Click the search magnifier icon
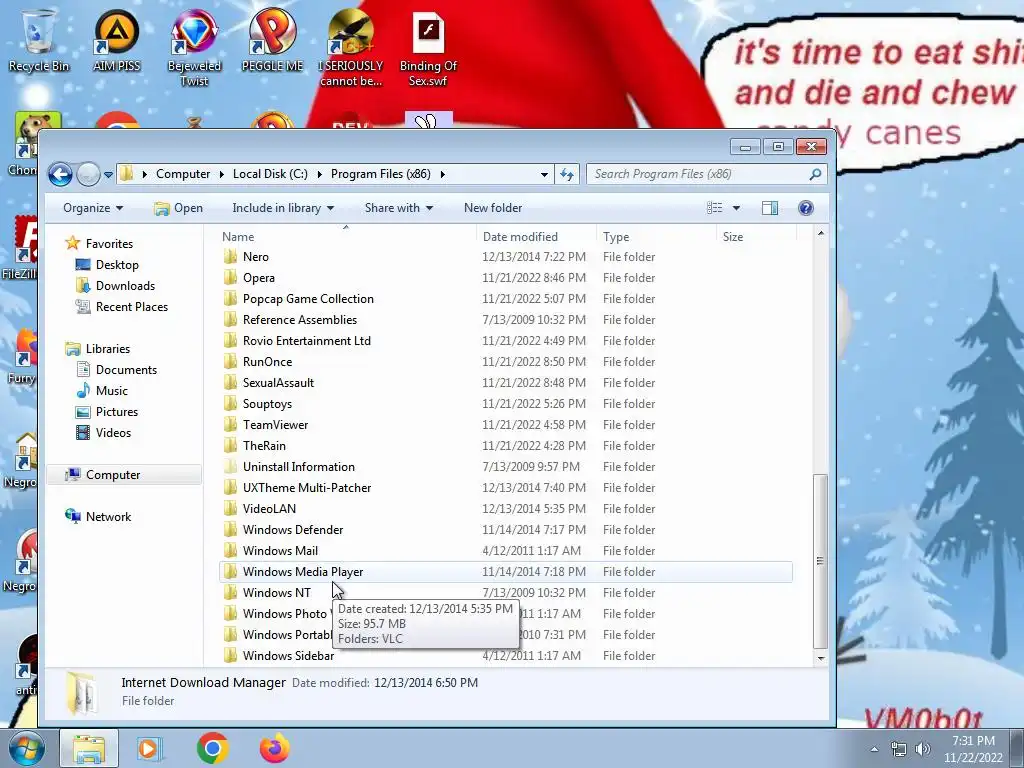1024x768 pixels. pyautogui.click(x=815, y=174)
